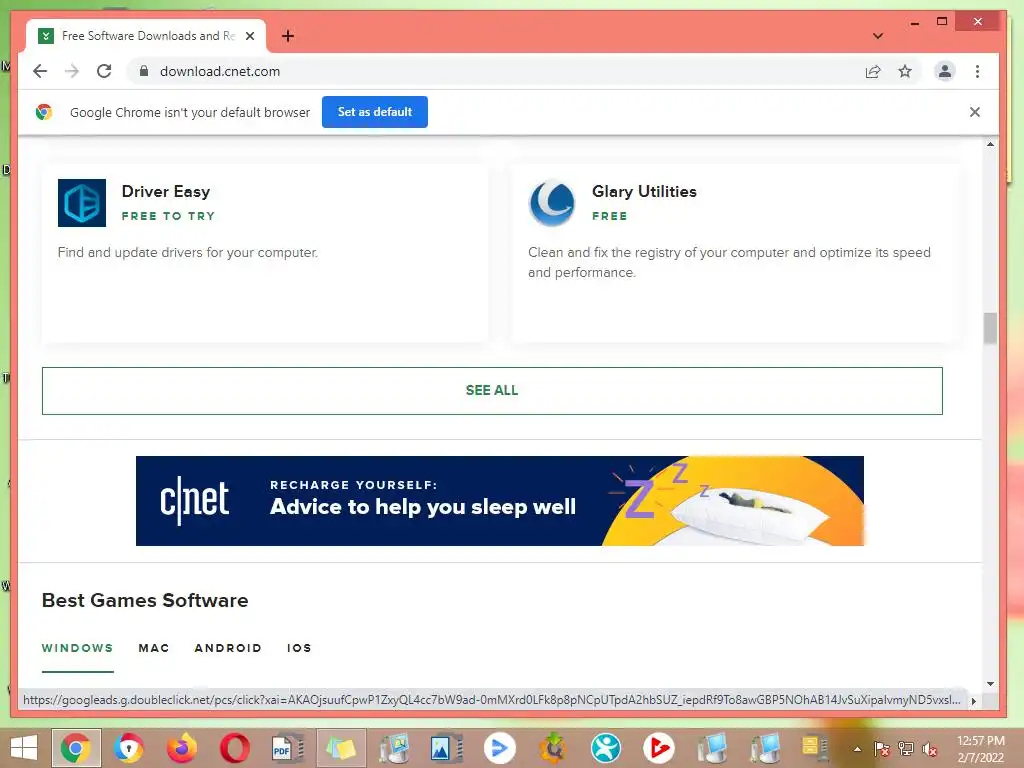
Task: Click the Driver Easy app icon
Action: point(82,203)
